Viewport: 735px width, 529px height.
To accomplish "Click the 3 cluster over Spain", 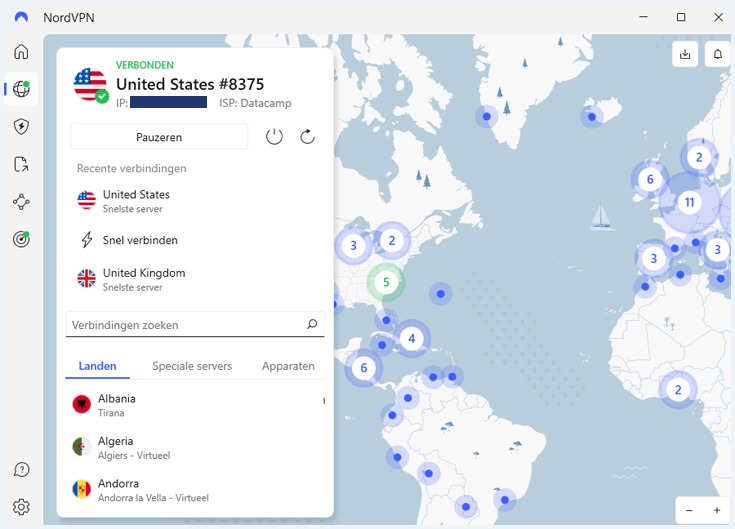I will click(x=653, y=258).
